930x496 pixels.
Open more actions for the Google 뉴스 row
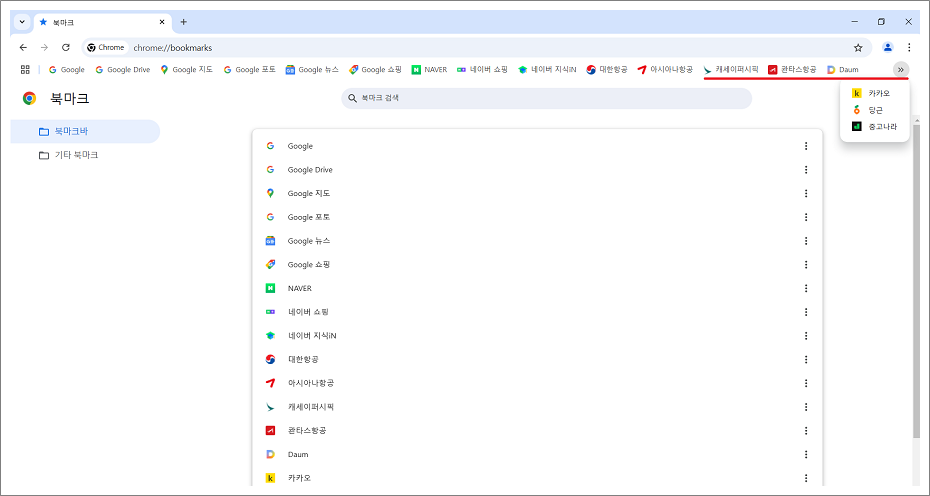tap(805, 241)
